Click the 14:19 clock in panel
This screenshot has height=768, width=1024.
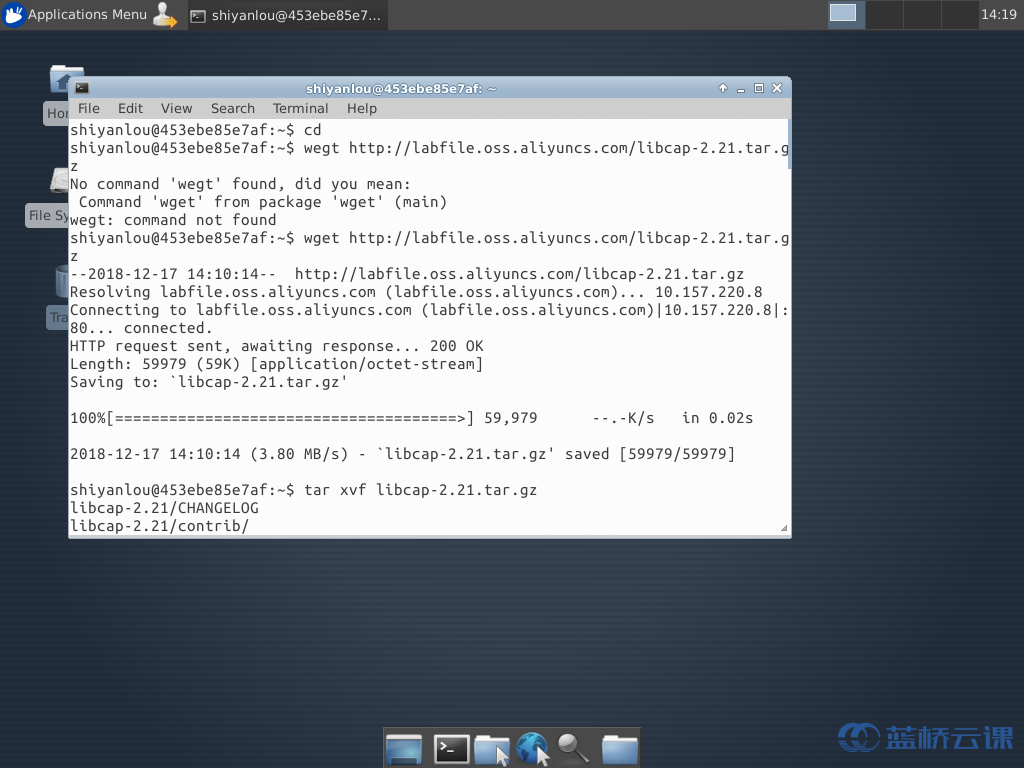tap(999, 14)
